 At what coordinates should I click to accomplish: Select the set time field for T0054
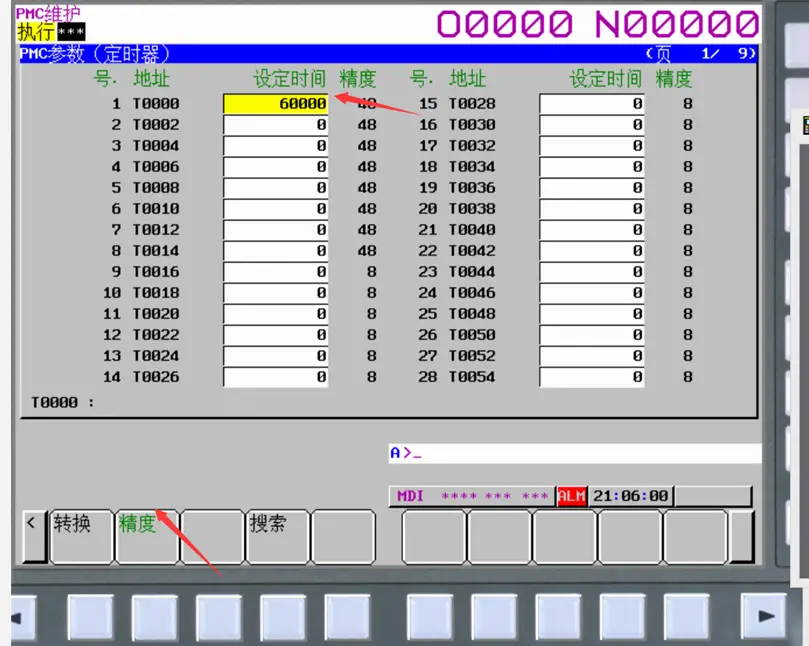coord(591,377)
